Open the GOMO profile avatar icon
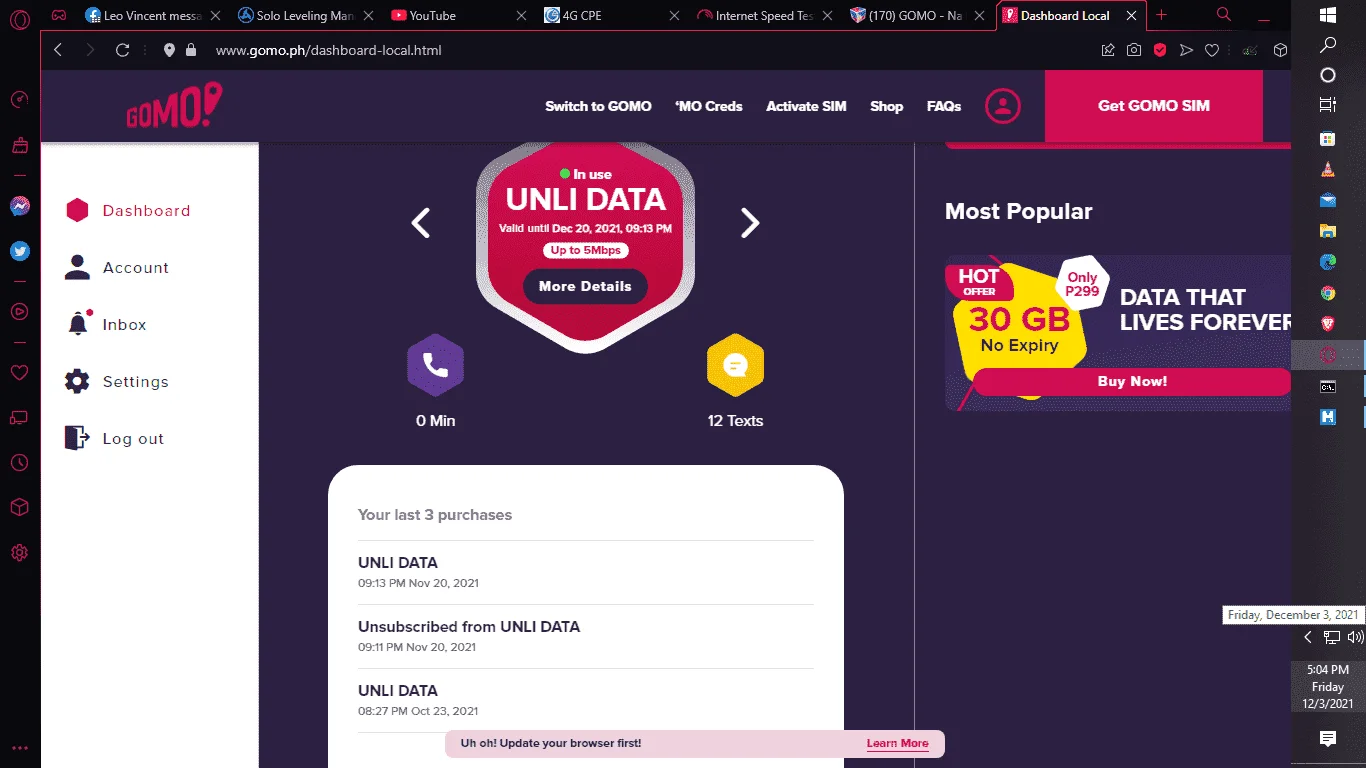The image size is (1366, 768). click(1003, 106)
